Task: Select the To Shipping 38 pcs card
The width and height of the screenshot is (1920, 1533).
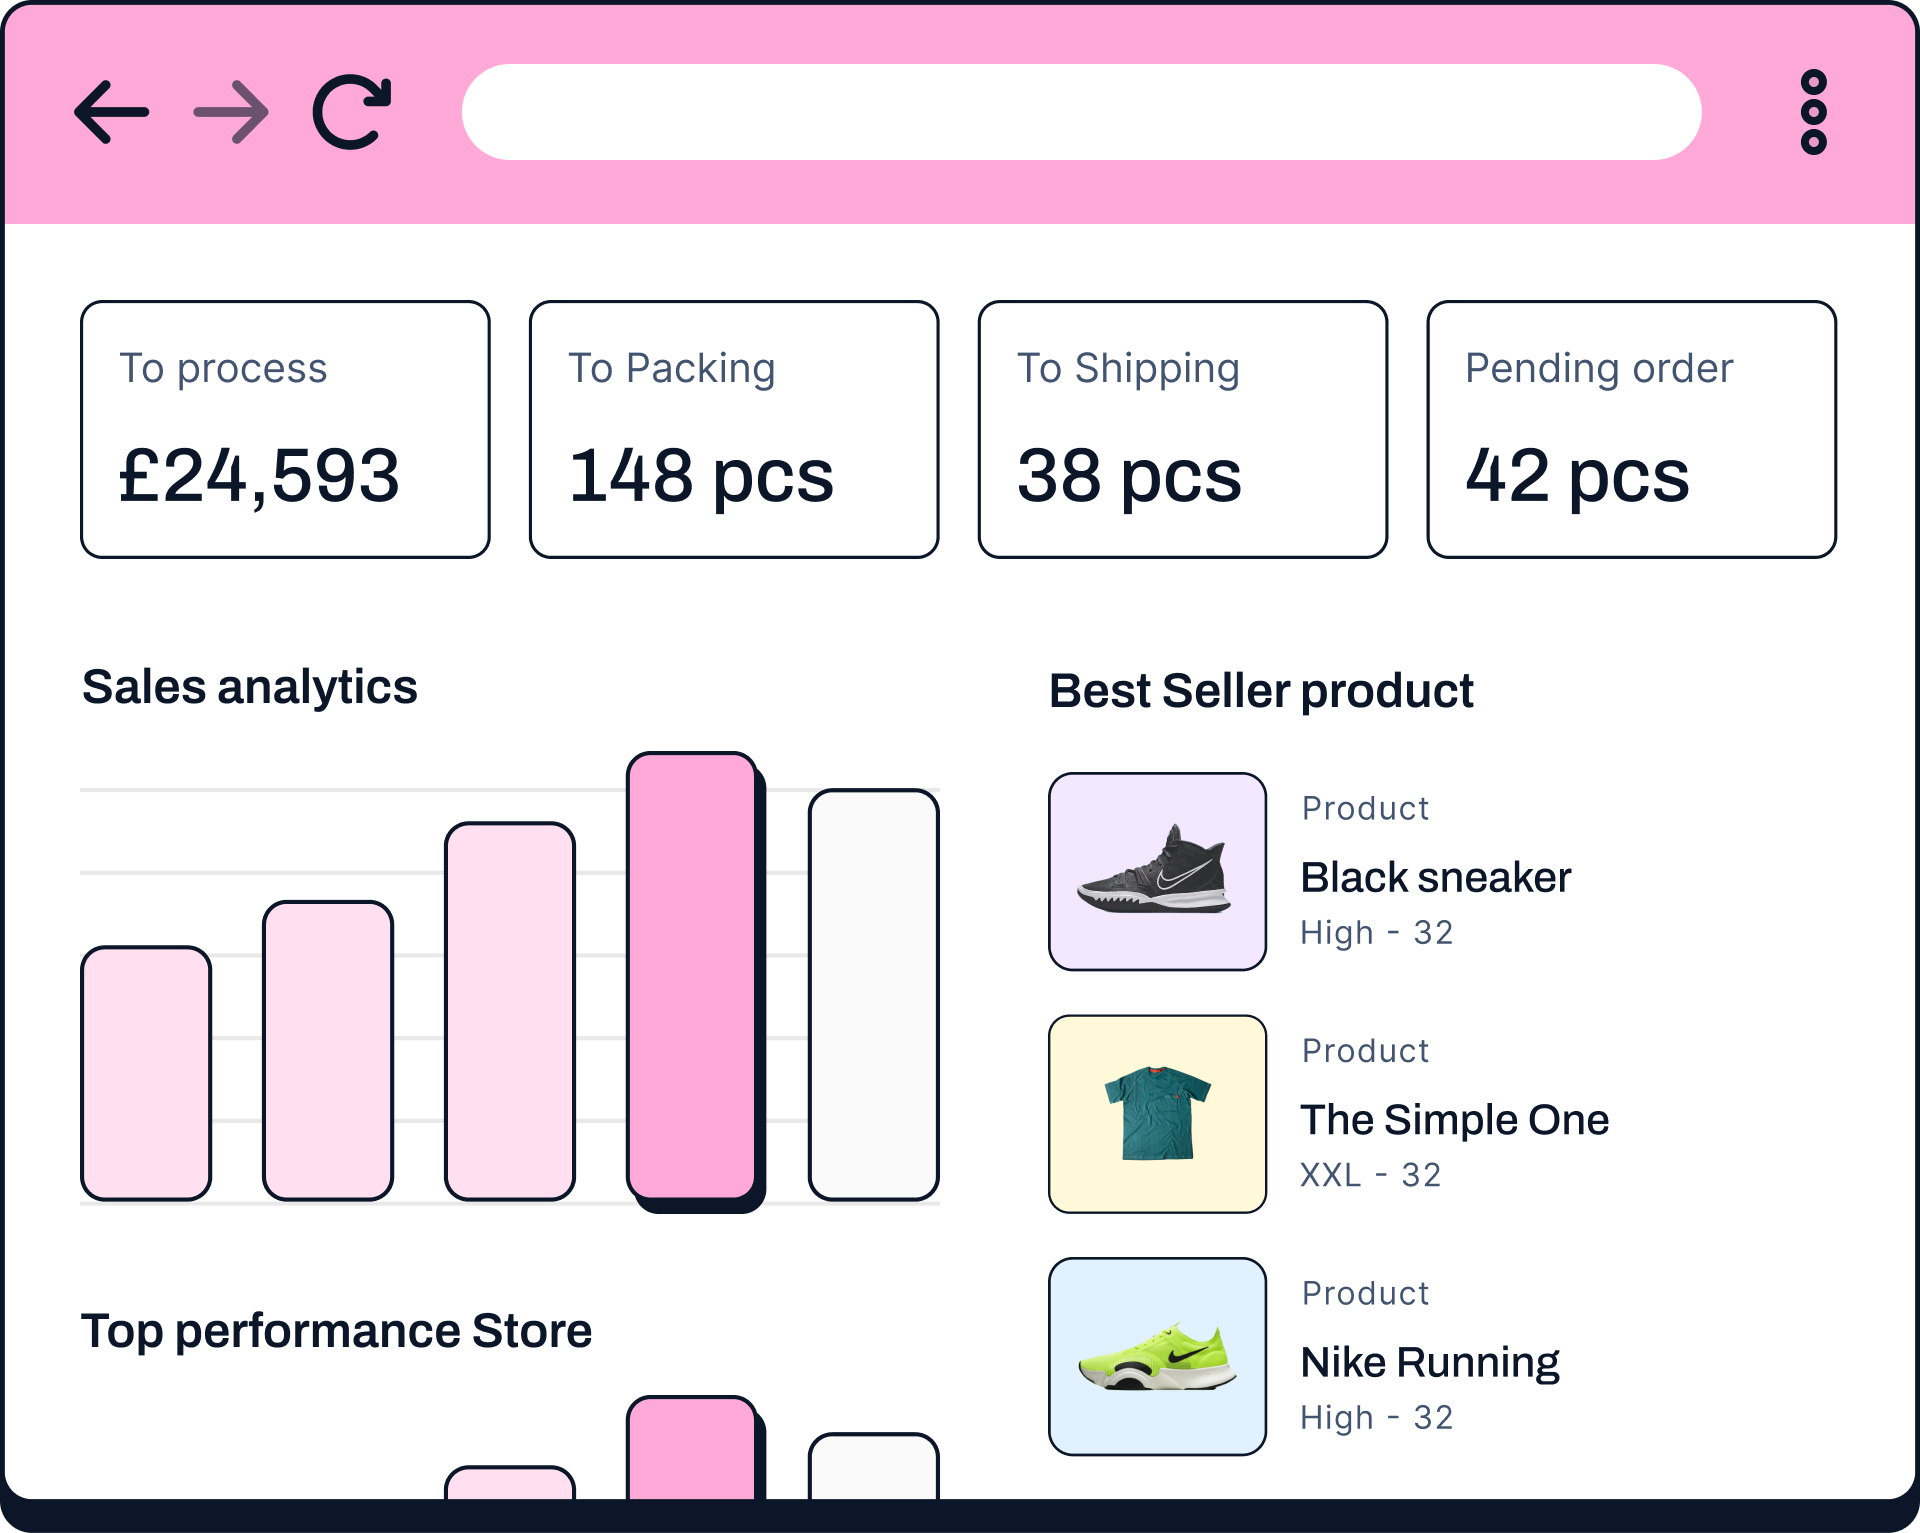Action: coord(1183,429)
